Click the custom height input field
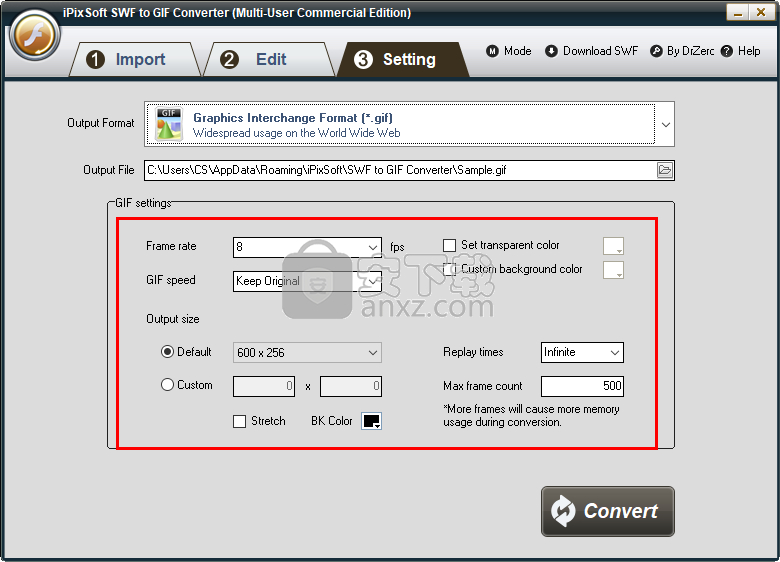The height and width of the screenshot is (562, 780). click(x=351, y=386)
